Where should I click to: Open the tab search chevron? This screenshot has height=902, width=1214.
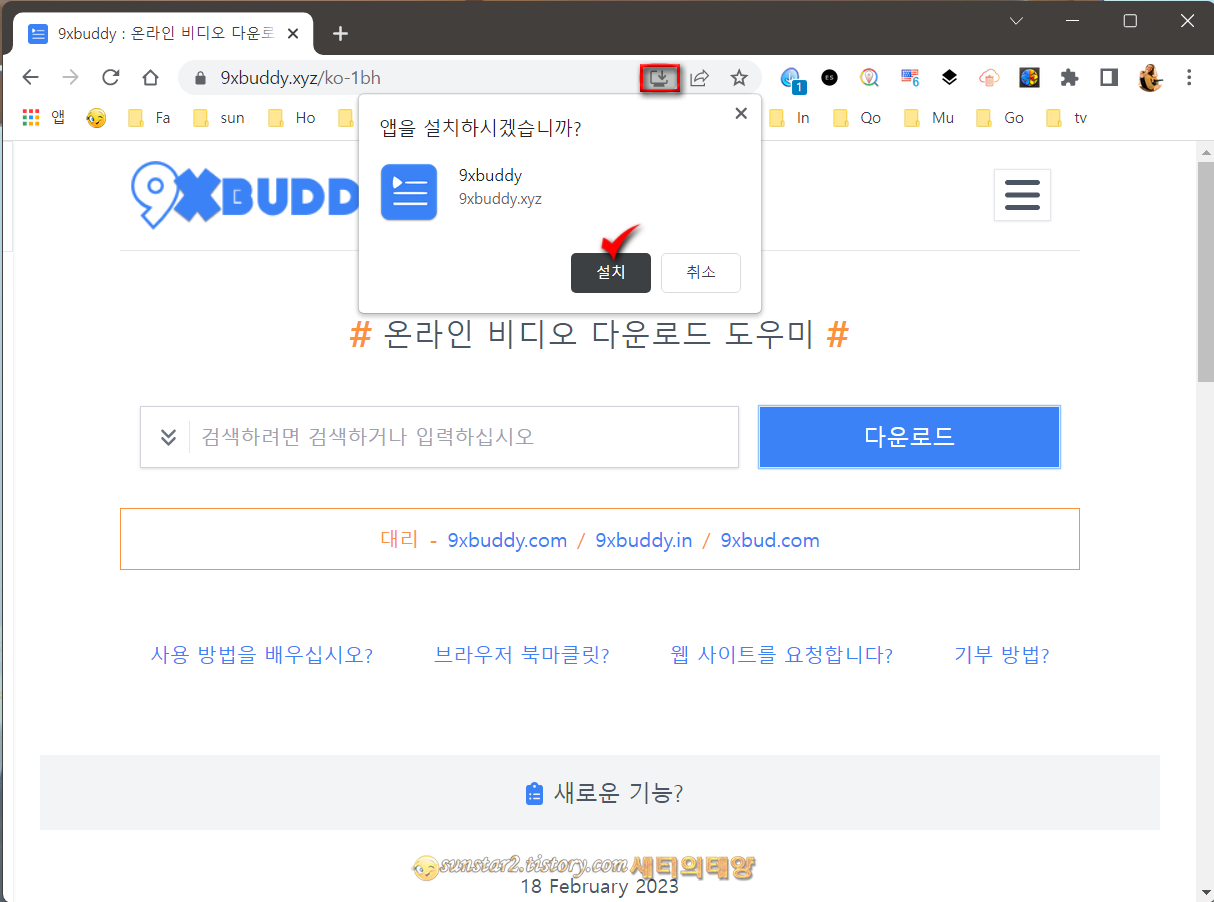1016,21
